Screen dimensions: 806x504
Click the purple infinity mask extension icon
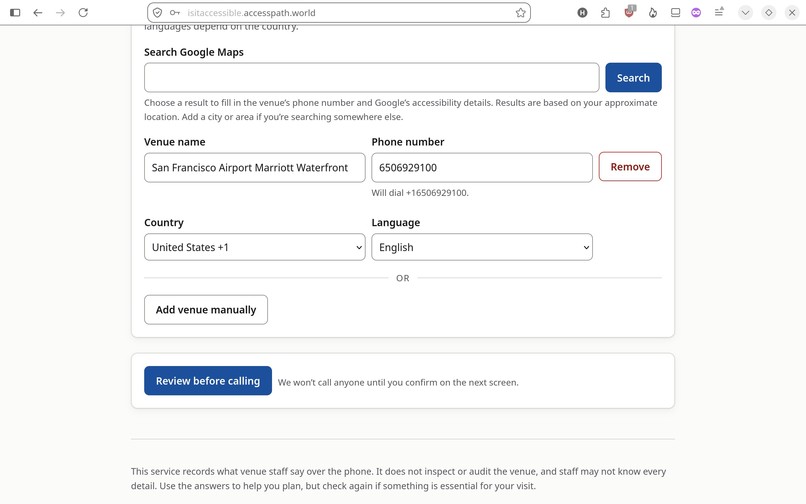coord(696,13)
